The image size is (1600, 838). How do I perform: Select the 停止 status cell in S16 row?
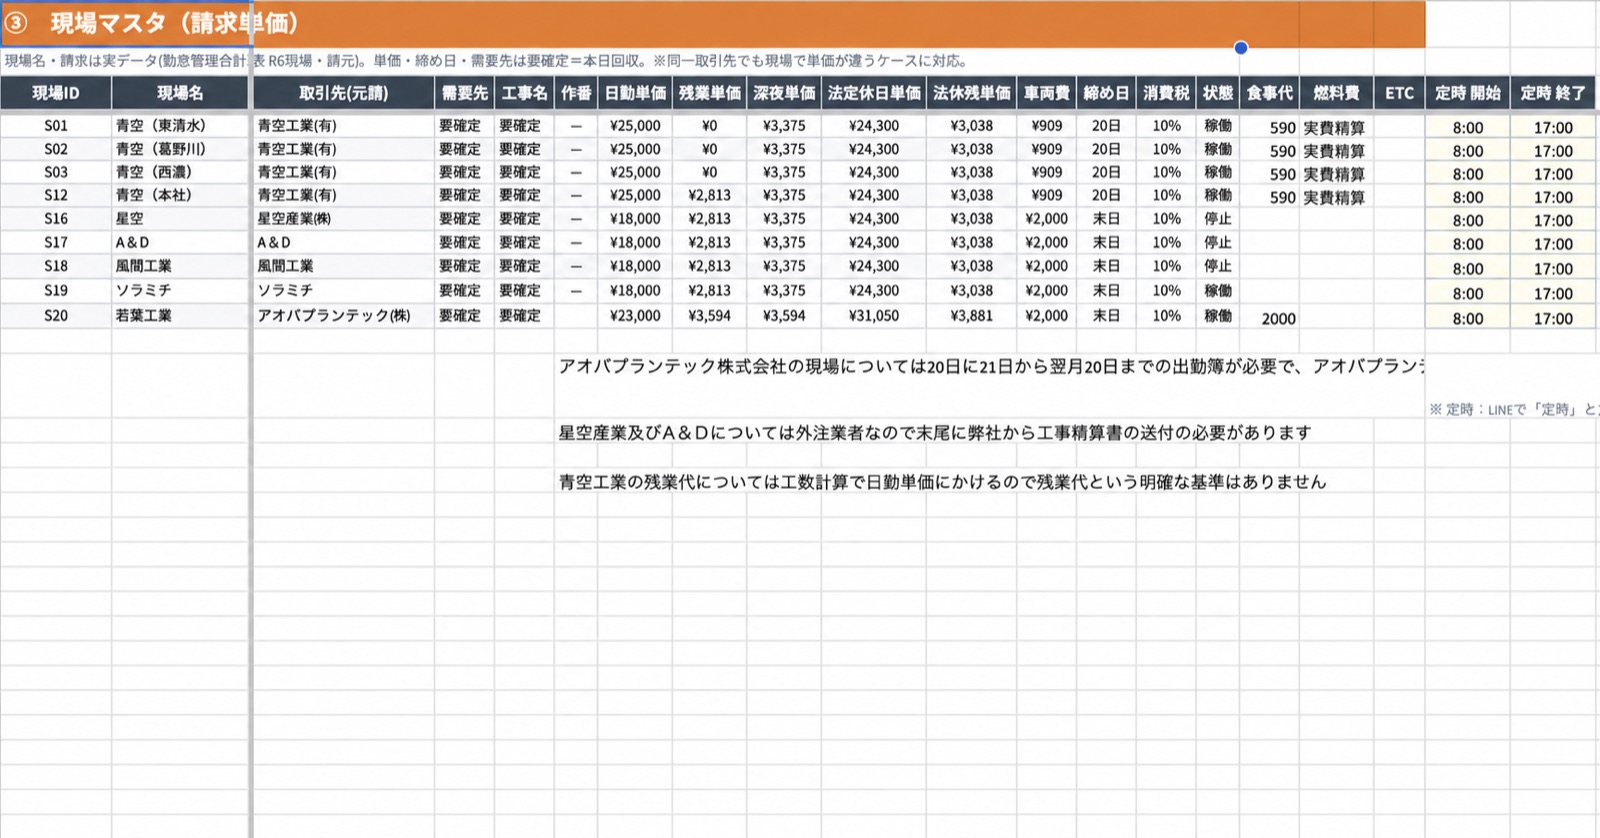(x=1217, y=219)
